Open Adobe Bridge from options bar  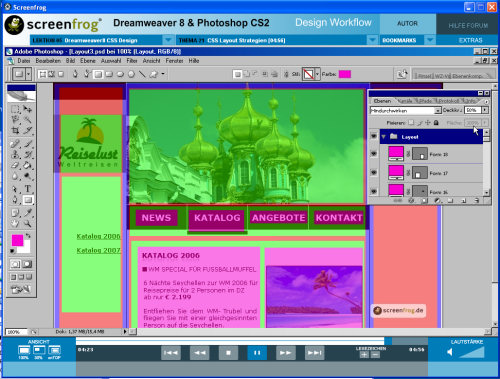tap(402, 74)
